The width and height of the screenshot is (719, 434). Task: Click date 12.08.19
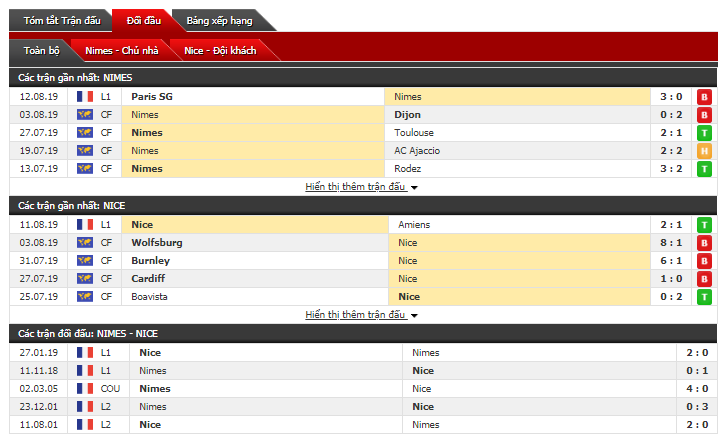[39, 97]
